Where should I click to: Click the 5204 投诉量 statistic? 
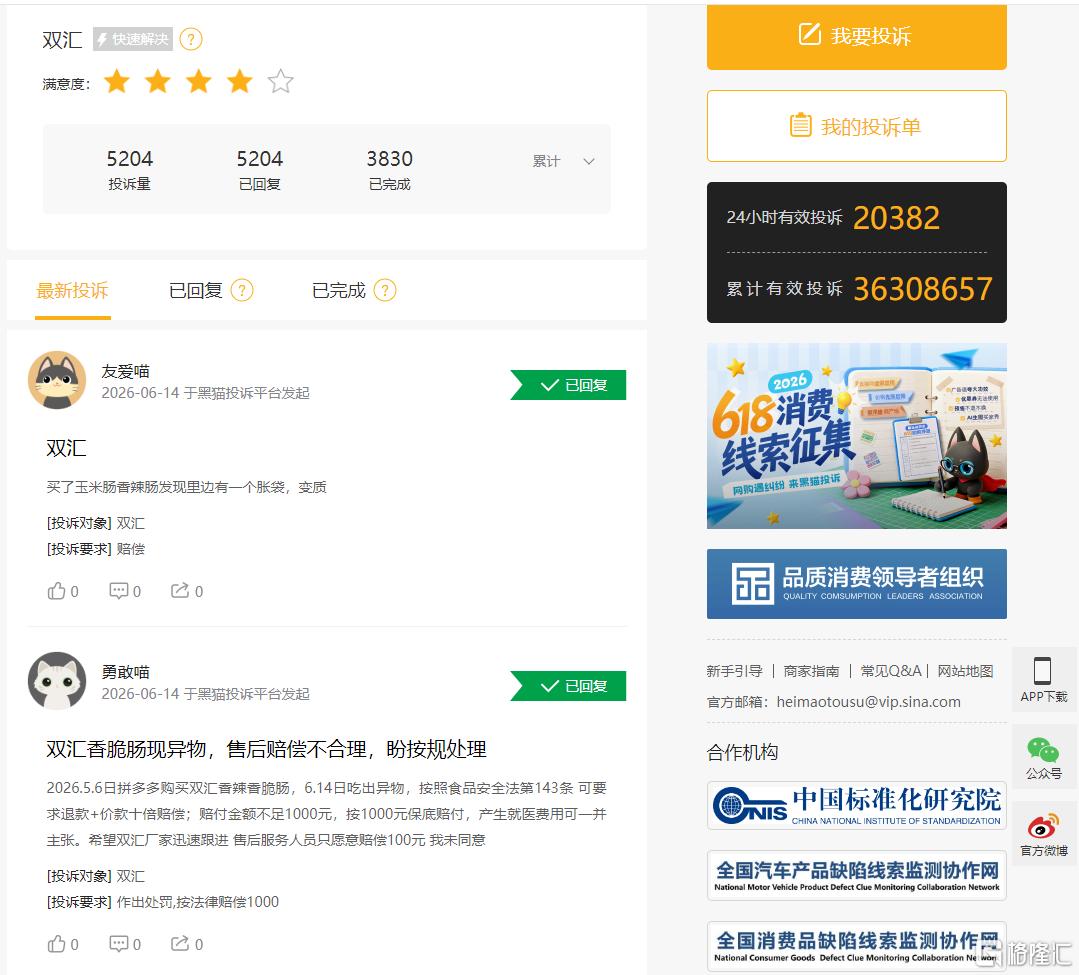pyautogui.click(x=129, y=169)
